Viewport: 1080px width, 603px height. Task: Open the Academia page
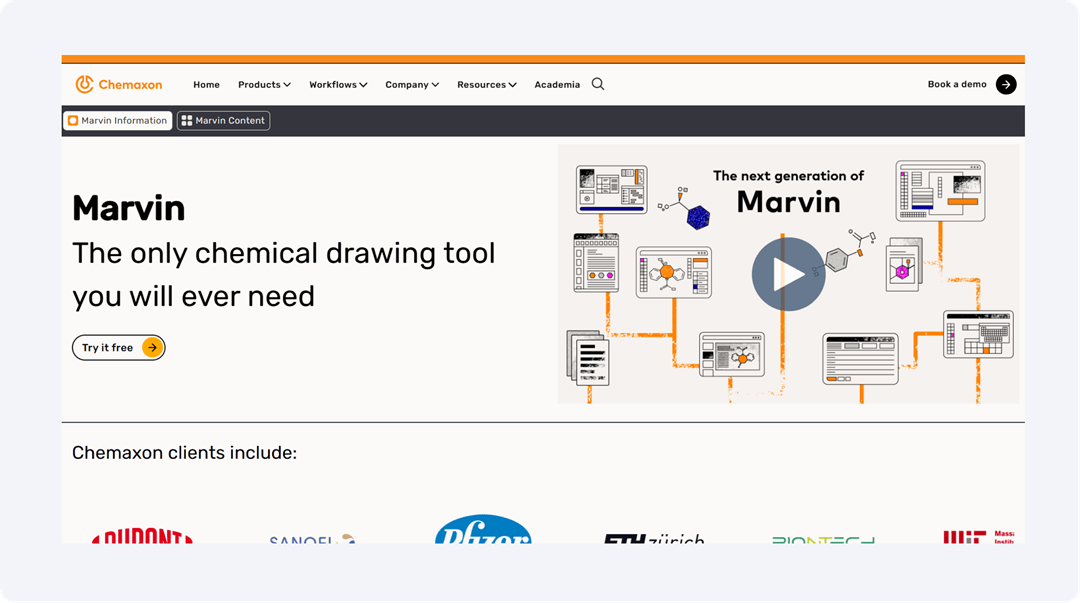tap(557, 85)
